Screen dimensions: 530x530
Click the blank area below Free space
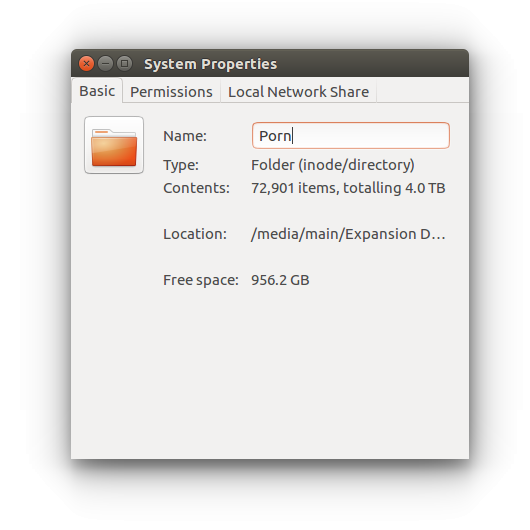click(x=270, y=372)
